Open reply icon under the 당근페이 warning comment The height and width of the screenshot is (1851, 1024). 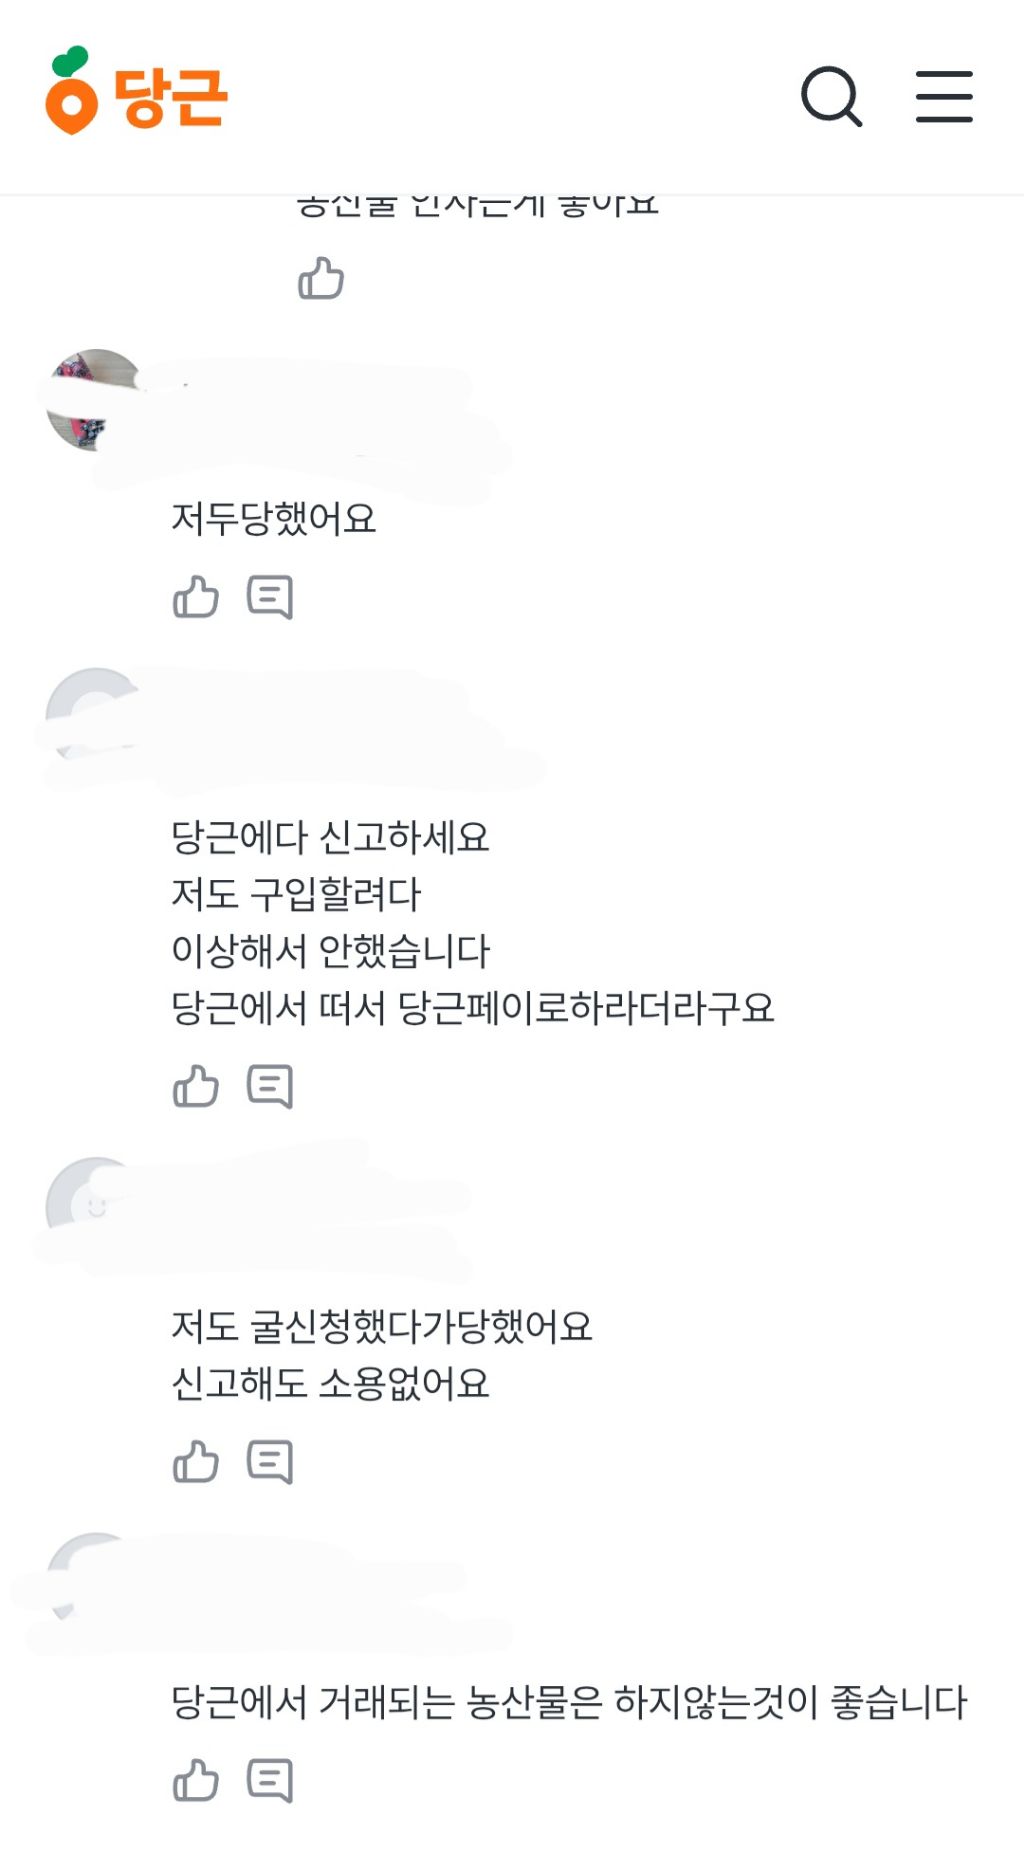coord(269,1084)
